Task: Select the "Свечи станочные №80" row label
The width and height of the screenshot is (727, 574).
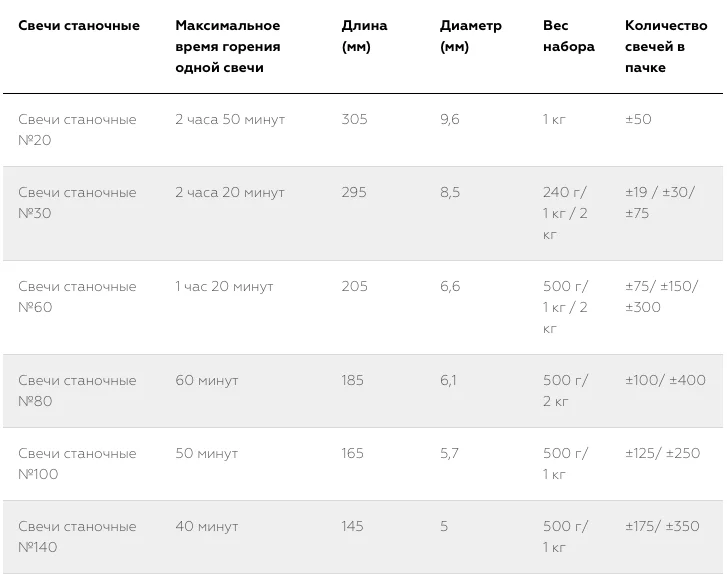Action: coord(77,391)
